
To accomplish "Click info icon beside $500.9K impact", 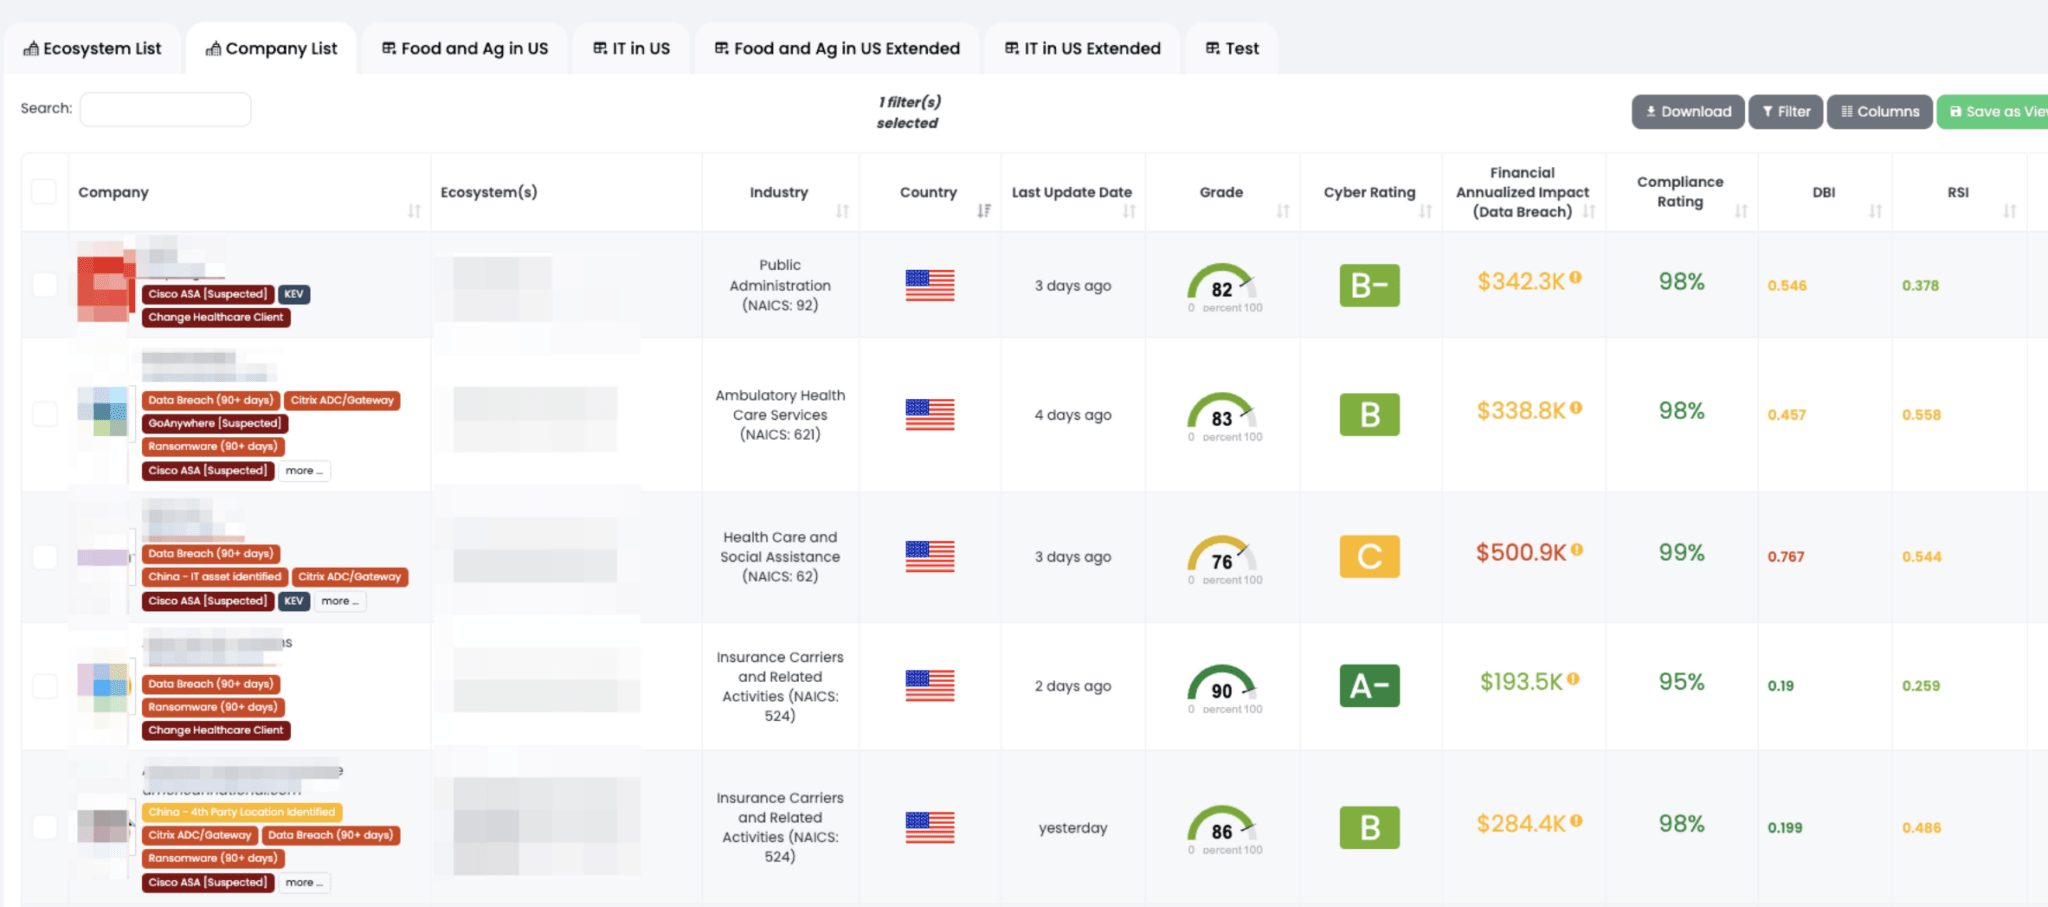I will 1577,550.
